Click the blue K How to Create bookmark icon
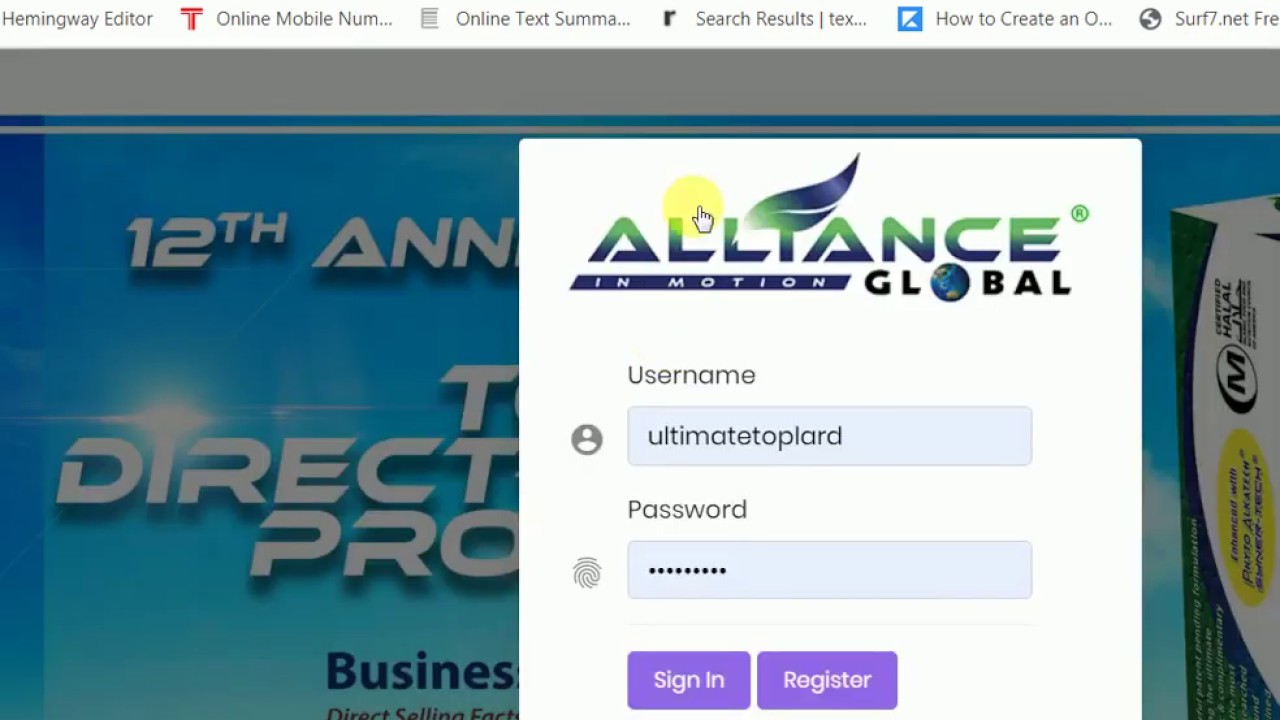 (910, 19)
